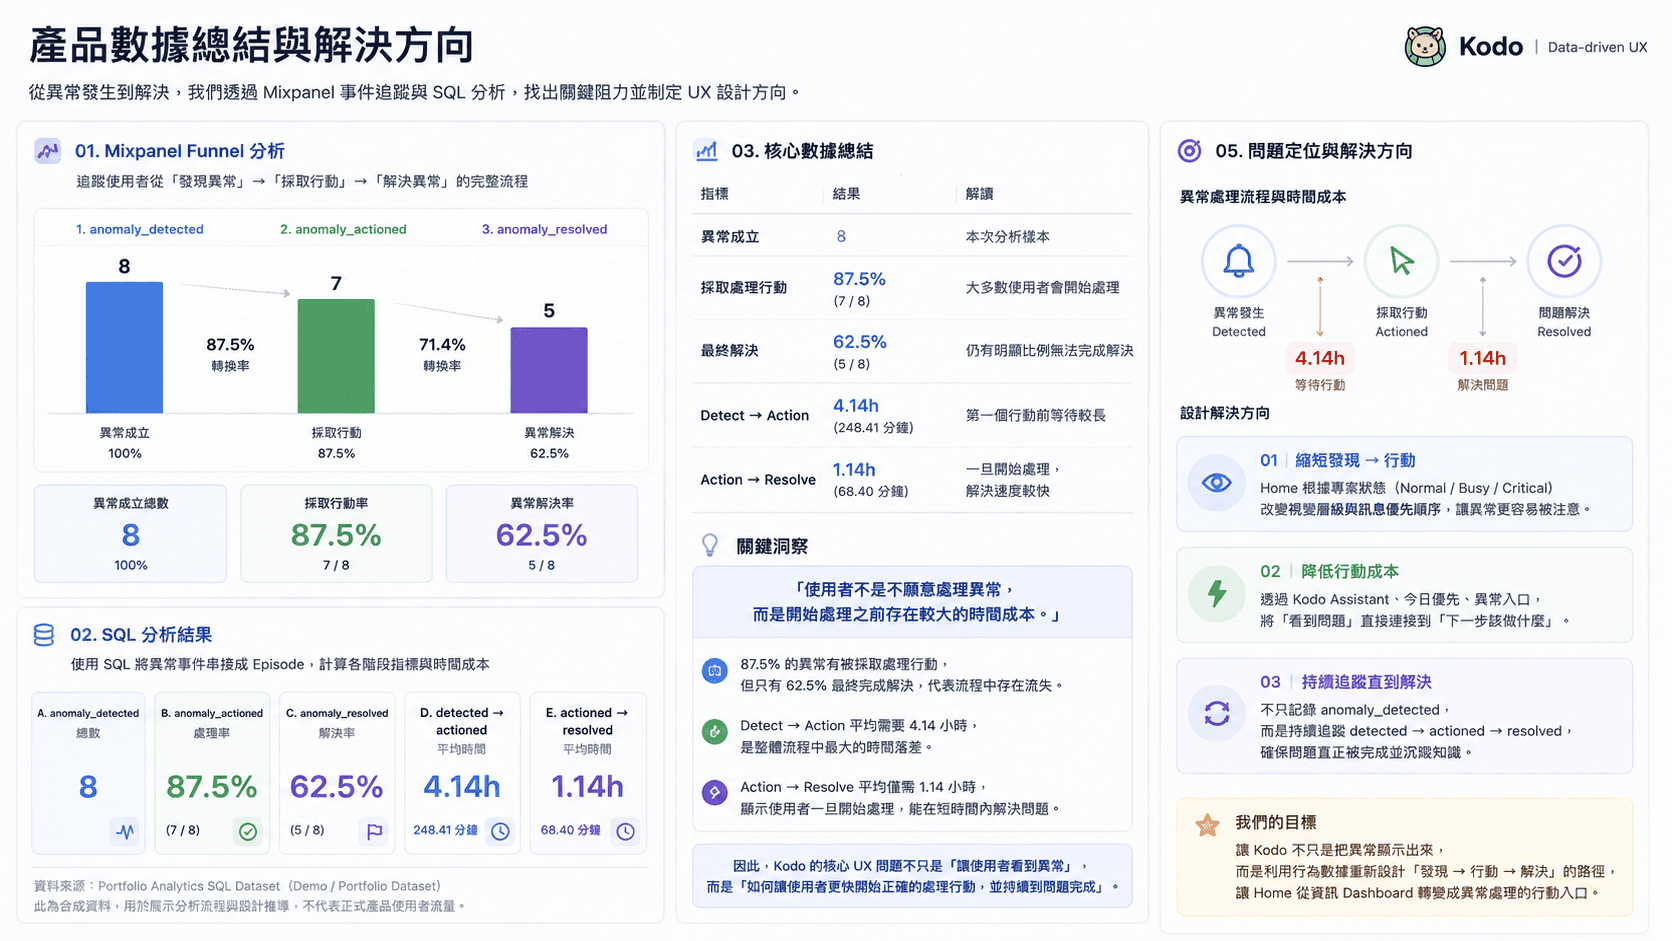The width and height of the screenshot is (1672, 941).
Task: Click the 71.4% 轉換率 conversion label
Action: point(442,354)
